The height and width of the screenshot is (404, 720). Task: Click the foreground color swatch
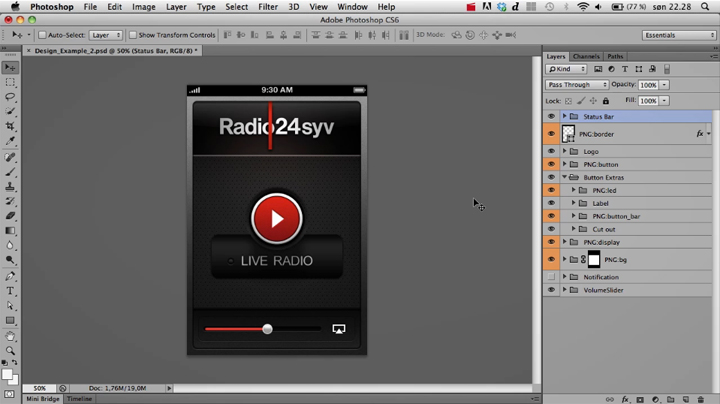tap(7, 375)
